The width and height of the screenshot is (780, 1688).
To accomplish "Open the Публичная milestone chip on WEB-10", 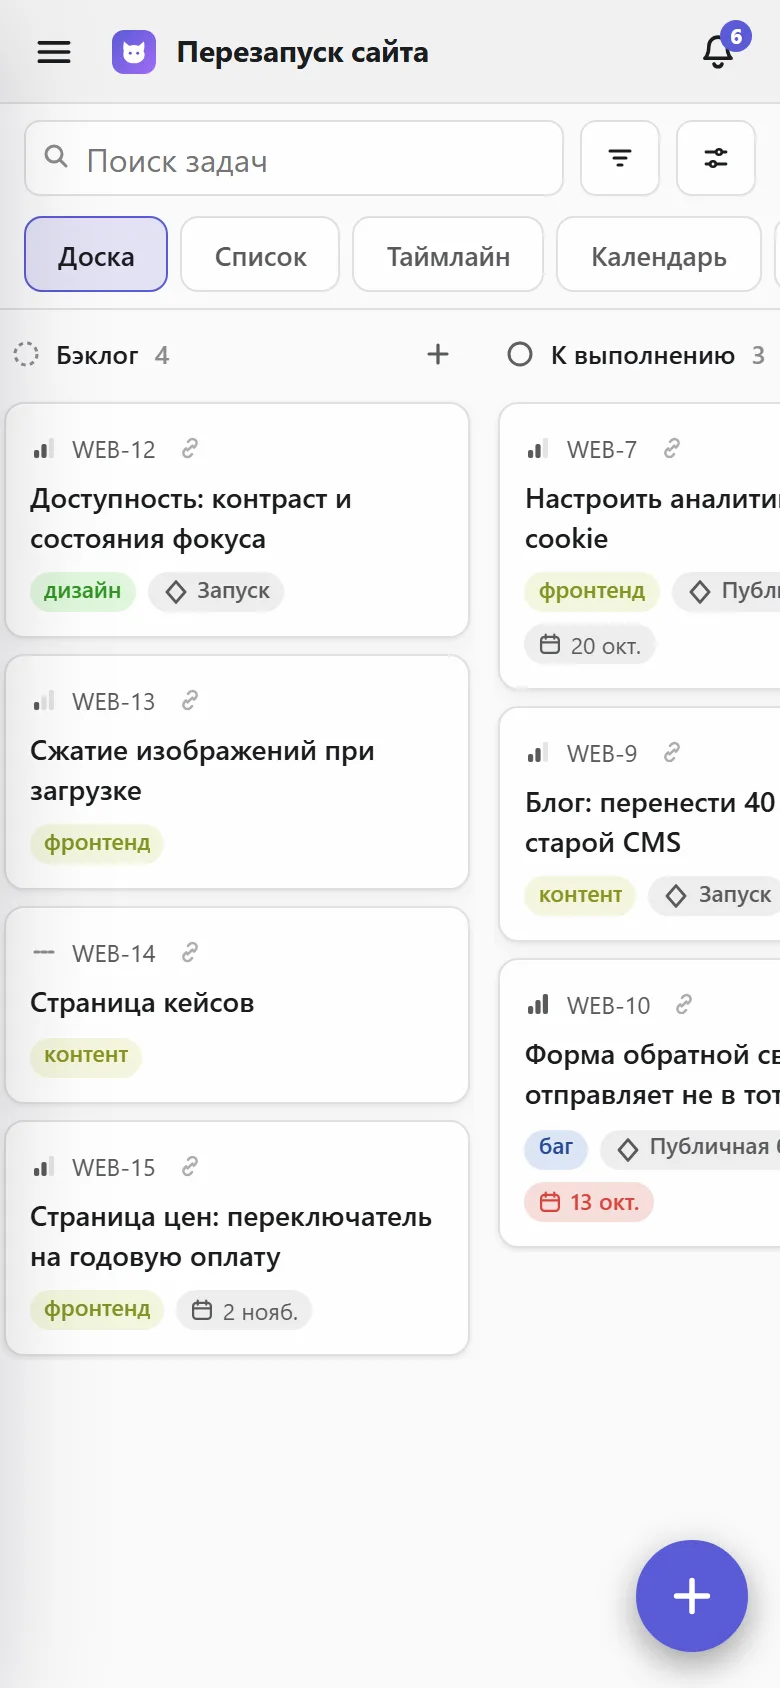I will [x=692, y=1147].
